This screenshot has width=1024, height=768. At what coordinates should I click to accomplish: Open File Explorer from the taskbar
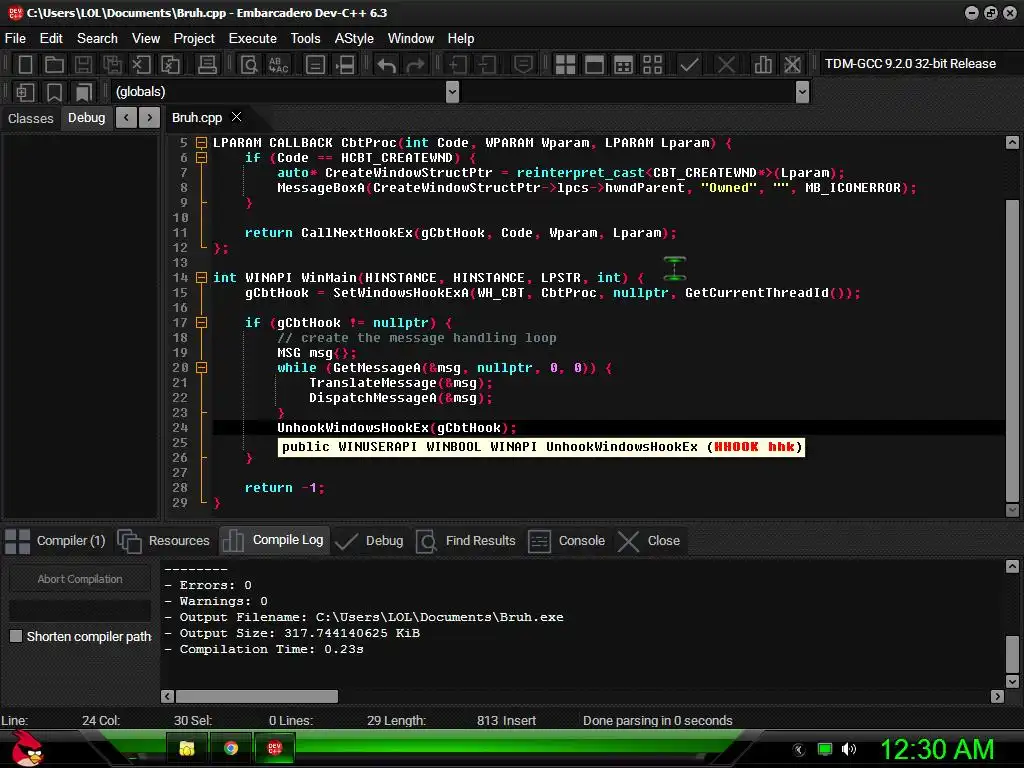pyautogui.click(x=187, y=748)
